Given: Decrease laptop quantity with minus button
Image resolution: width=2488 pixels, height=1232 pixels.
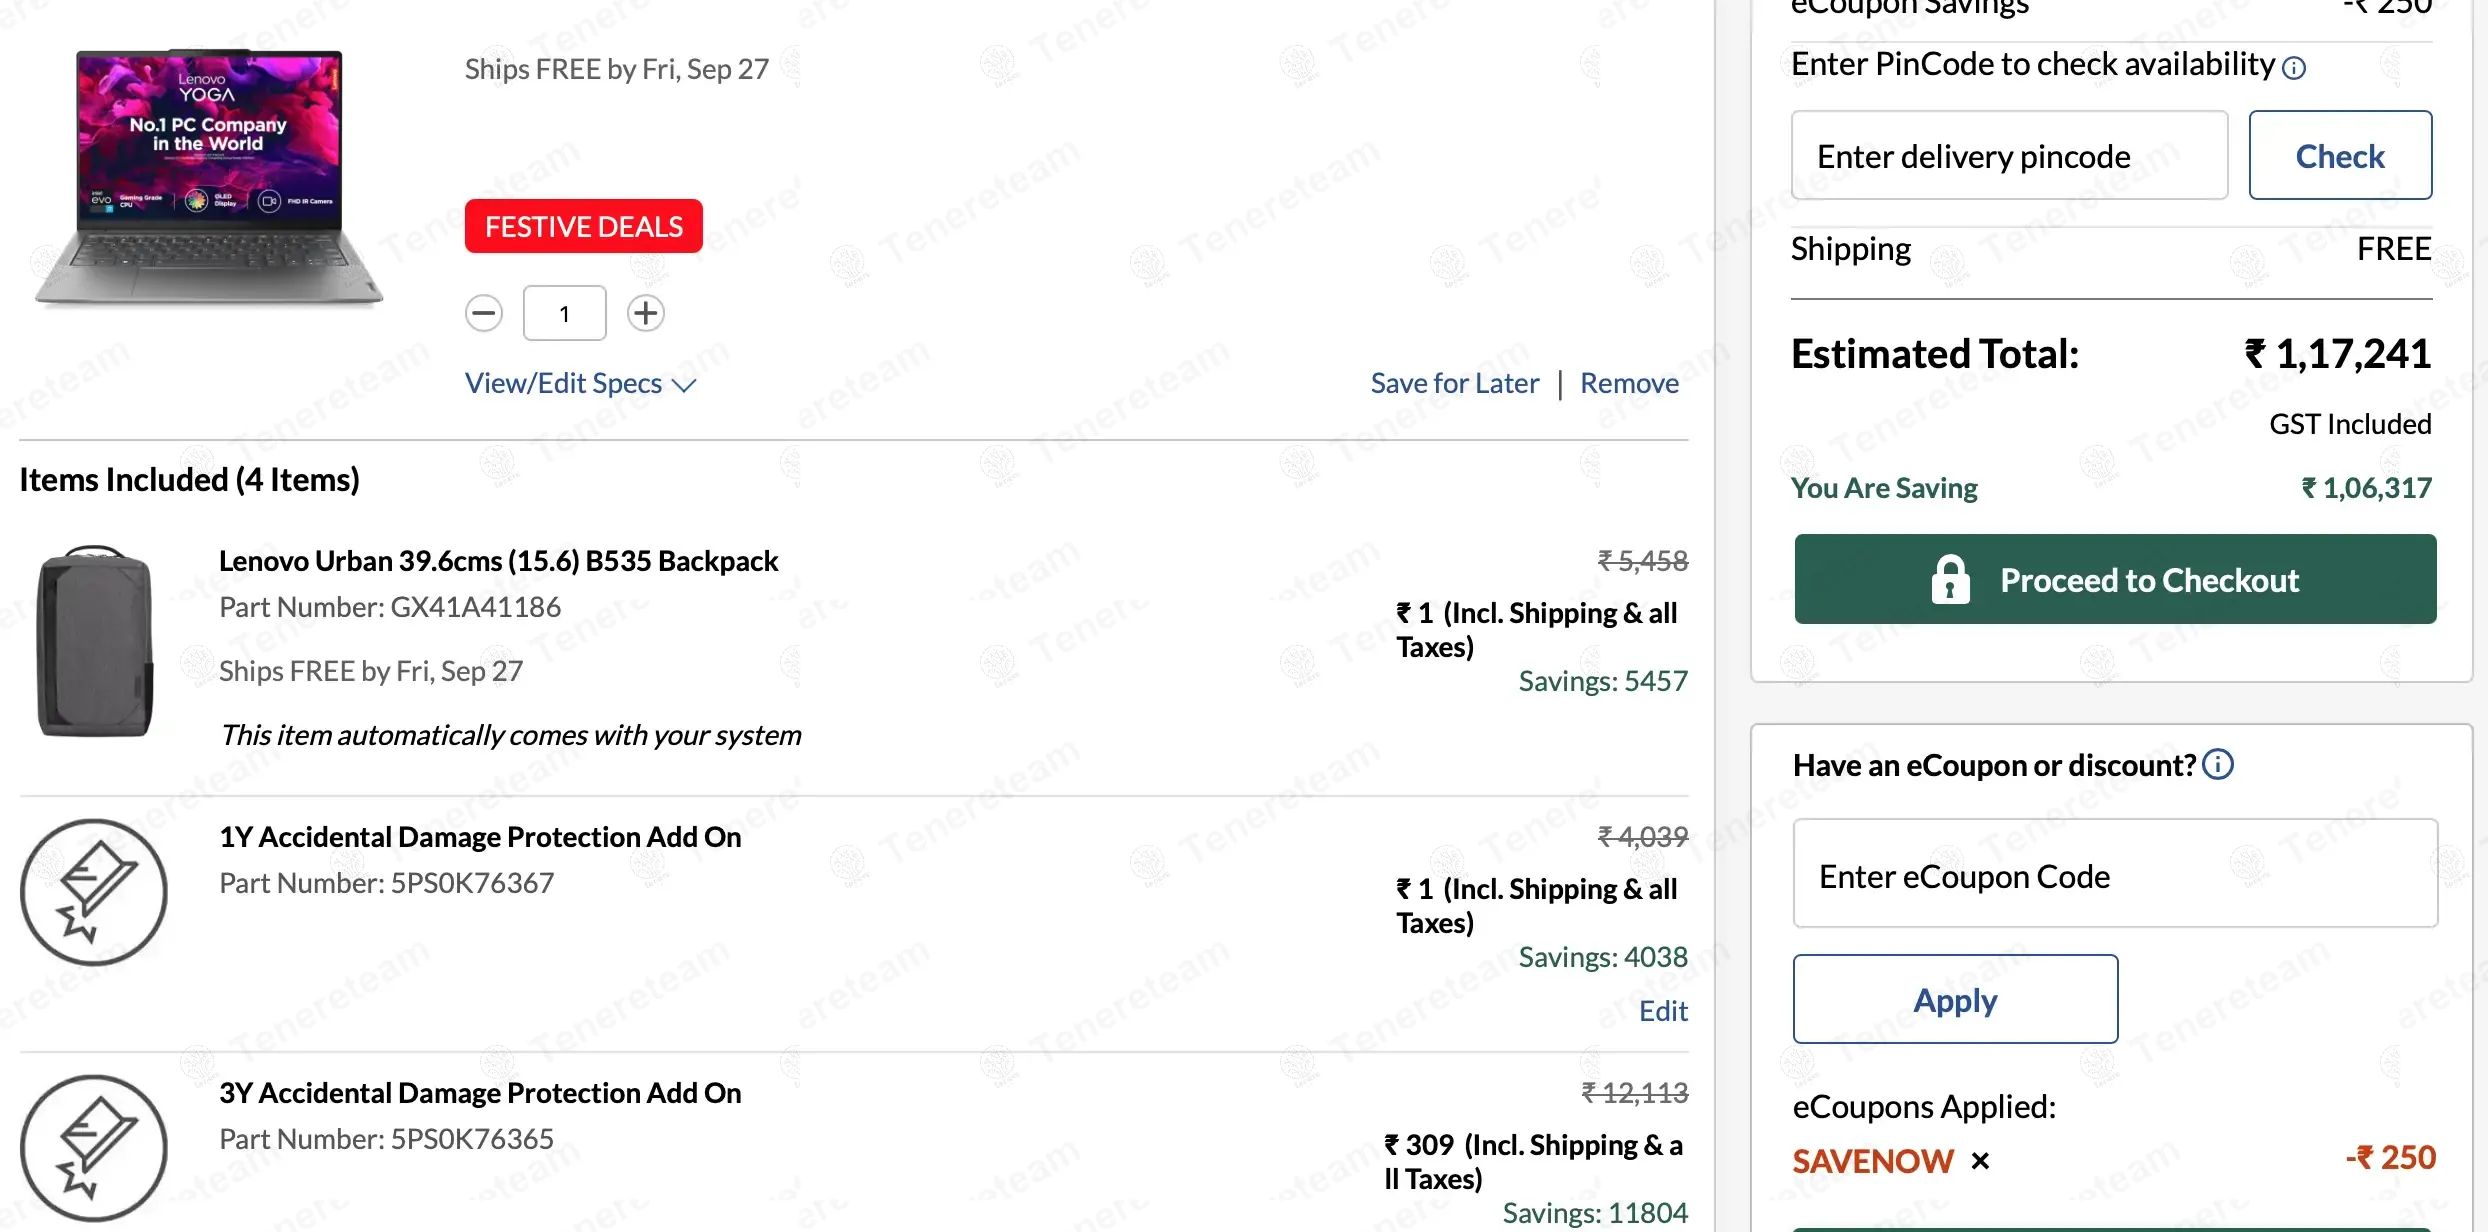Looking at the screenshot, I should (x=484, y=314).
